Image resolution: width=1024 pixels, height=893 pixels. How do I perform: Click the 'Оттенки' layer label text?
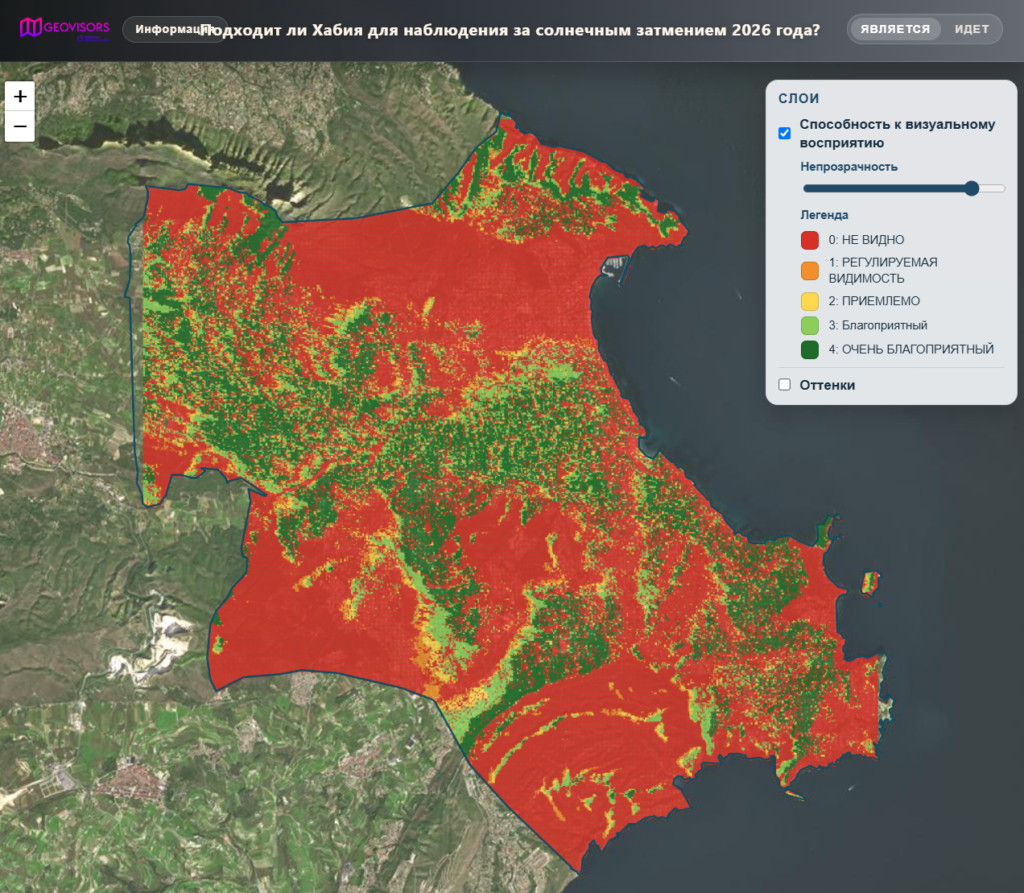[x=827, y=385]
